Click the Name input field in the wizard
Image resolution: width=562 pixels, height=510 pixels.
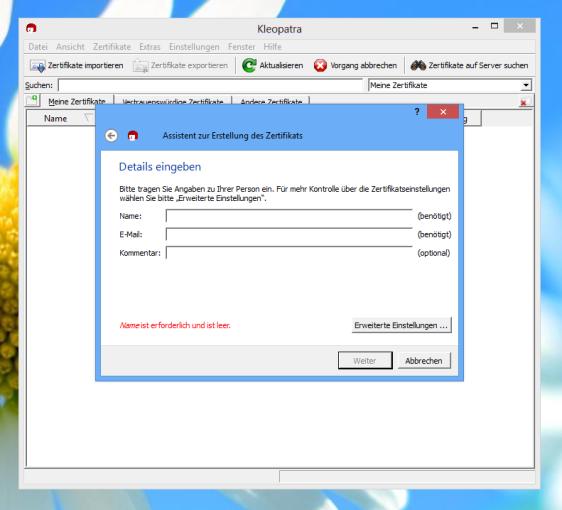(x=289, y=216)
